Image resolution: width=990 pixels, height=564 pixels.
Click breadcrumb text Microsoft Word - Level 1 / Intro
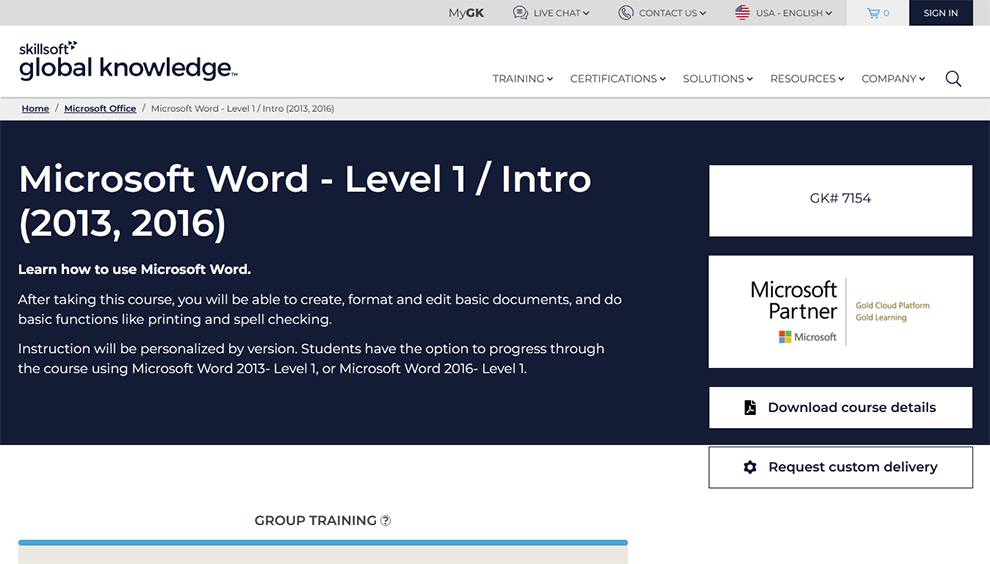point(242,109)
